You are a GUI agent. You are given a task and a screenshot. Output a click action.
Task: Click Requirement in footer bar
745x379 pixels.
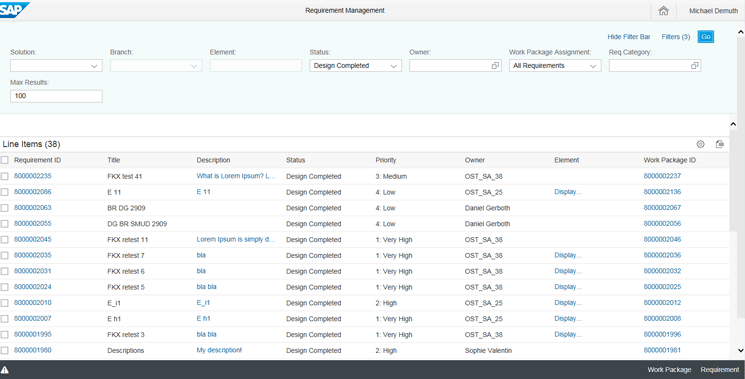coord(720,370)
